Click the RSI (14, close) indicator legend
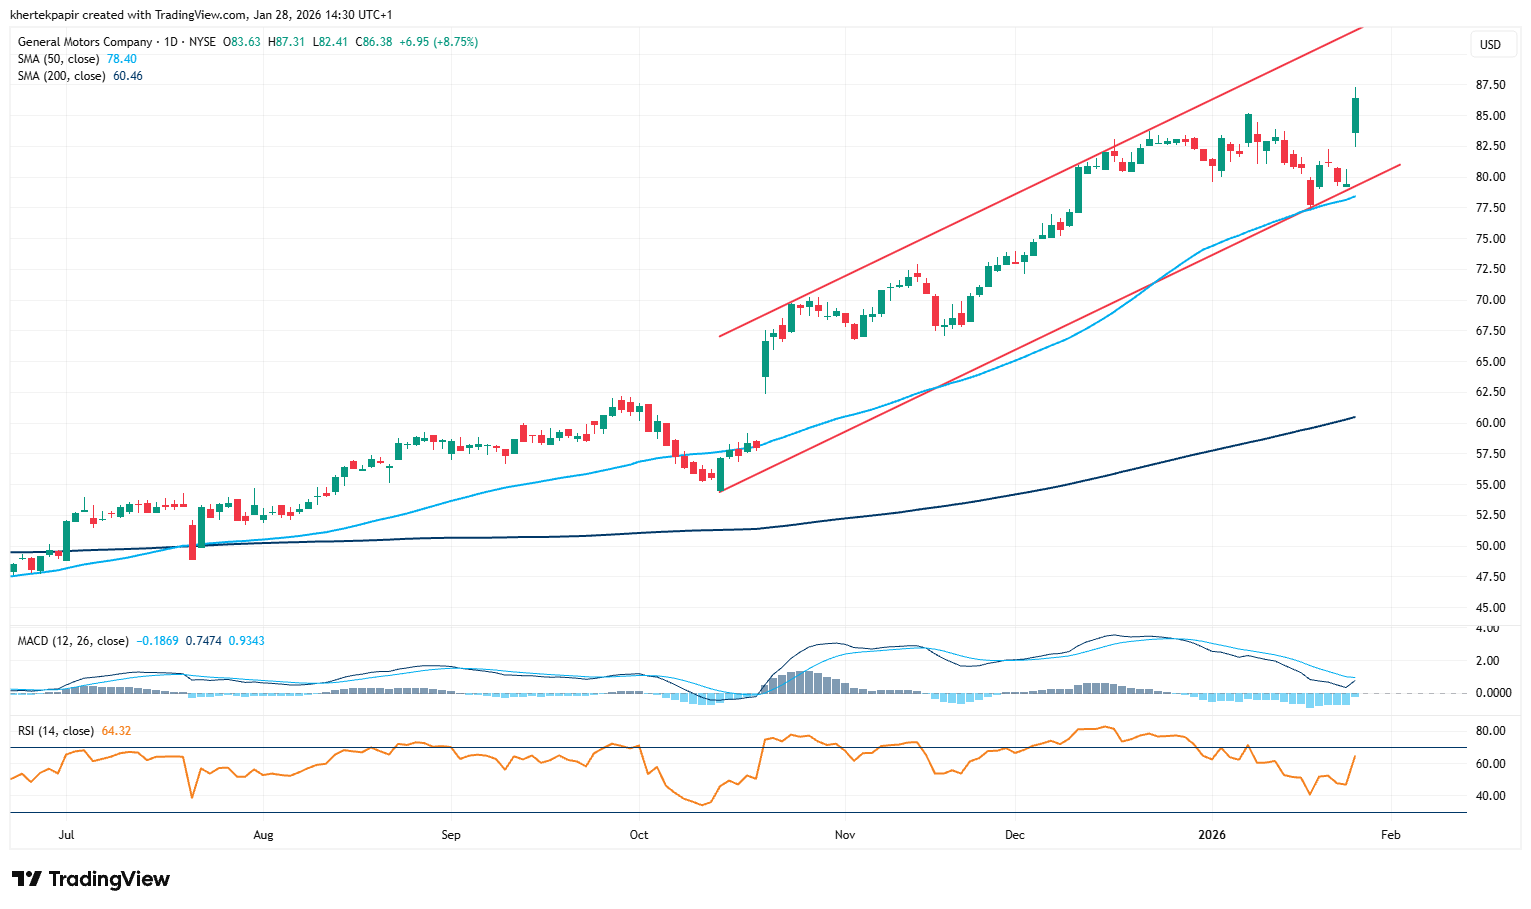The height and width of the screenshot is (909, 1531). tap(56, 731)
